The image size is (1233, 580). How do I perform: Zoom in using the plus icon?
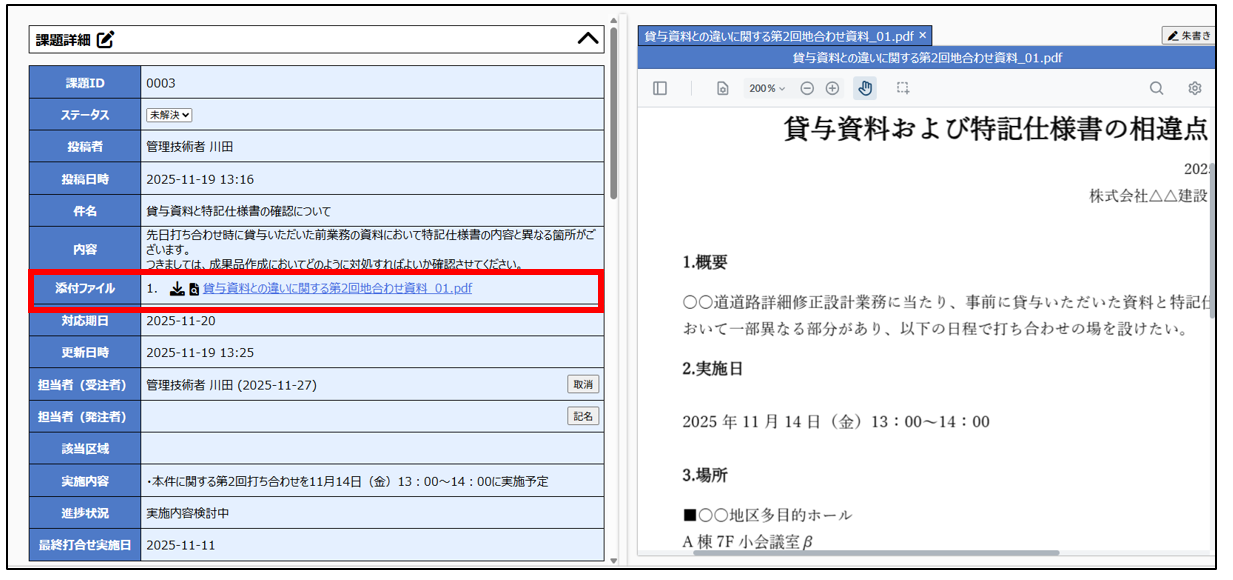(832, 88)
